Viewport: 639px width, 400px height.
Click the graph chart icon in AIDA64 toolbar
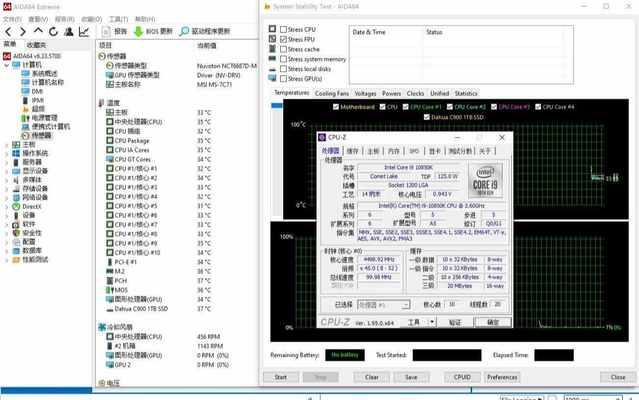(84, 31)
